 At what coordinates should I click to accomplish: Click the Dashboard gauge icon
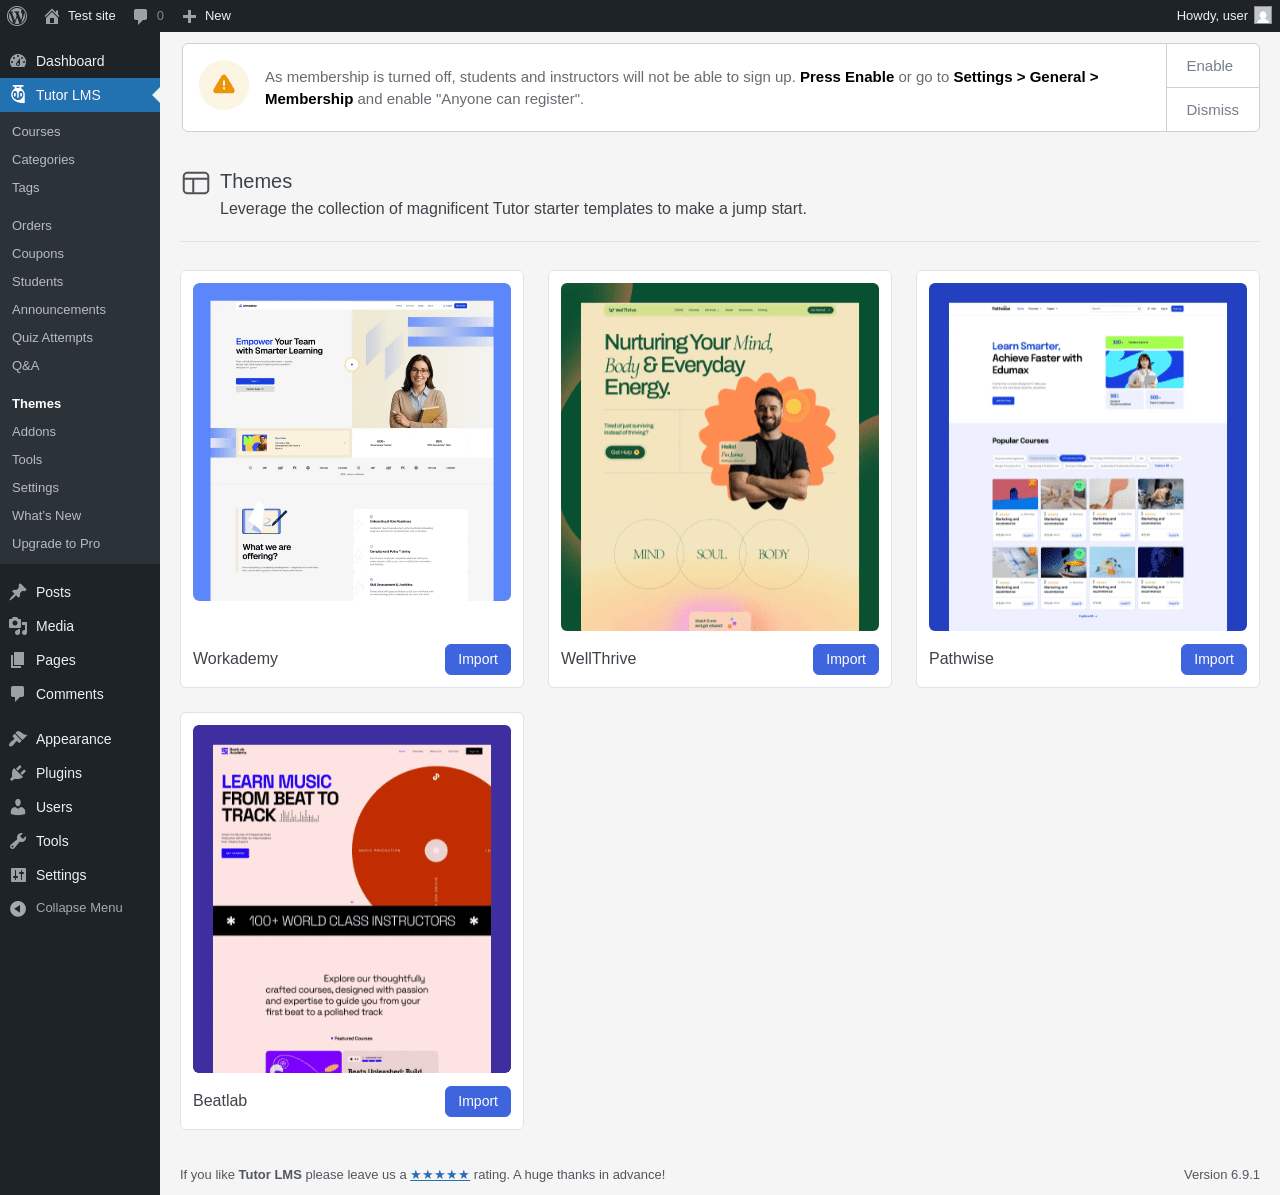click(x=18, y=61)
